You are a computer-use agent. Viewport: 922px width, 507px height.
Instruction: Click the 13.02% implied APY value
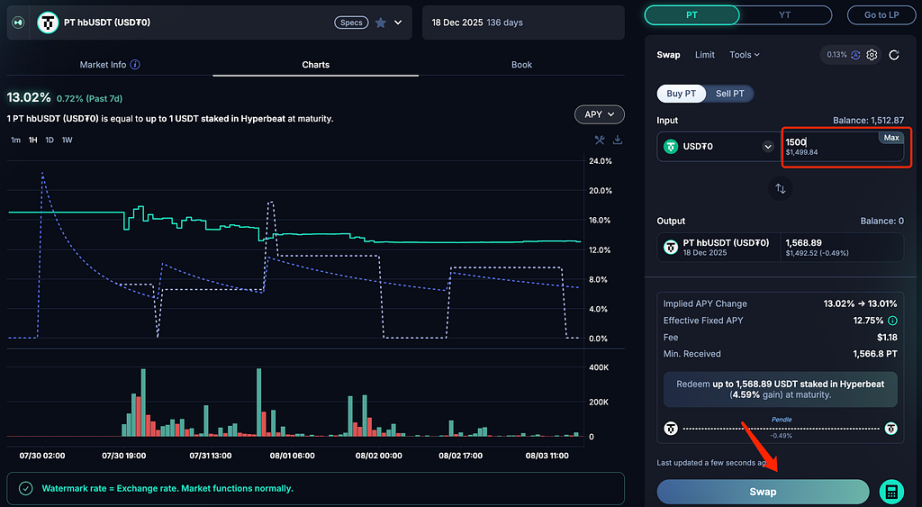29,98
